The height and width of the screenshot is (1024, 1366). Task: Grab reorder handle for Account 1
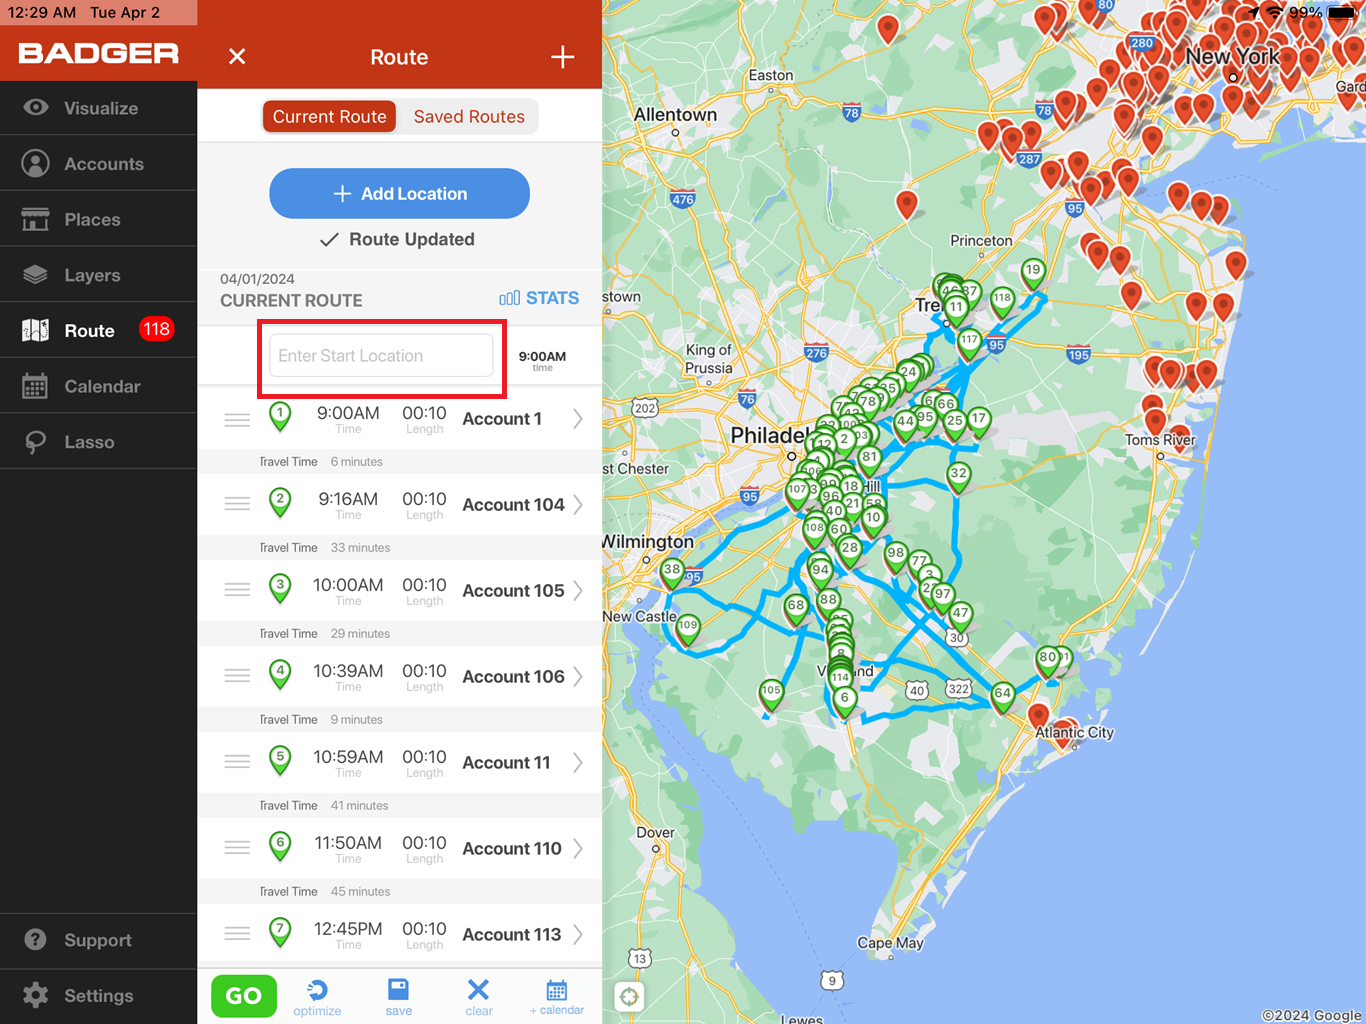click(x=237, y=420)
